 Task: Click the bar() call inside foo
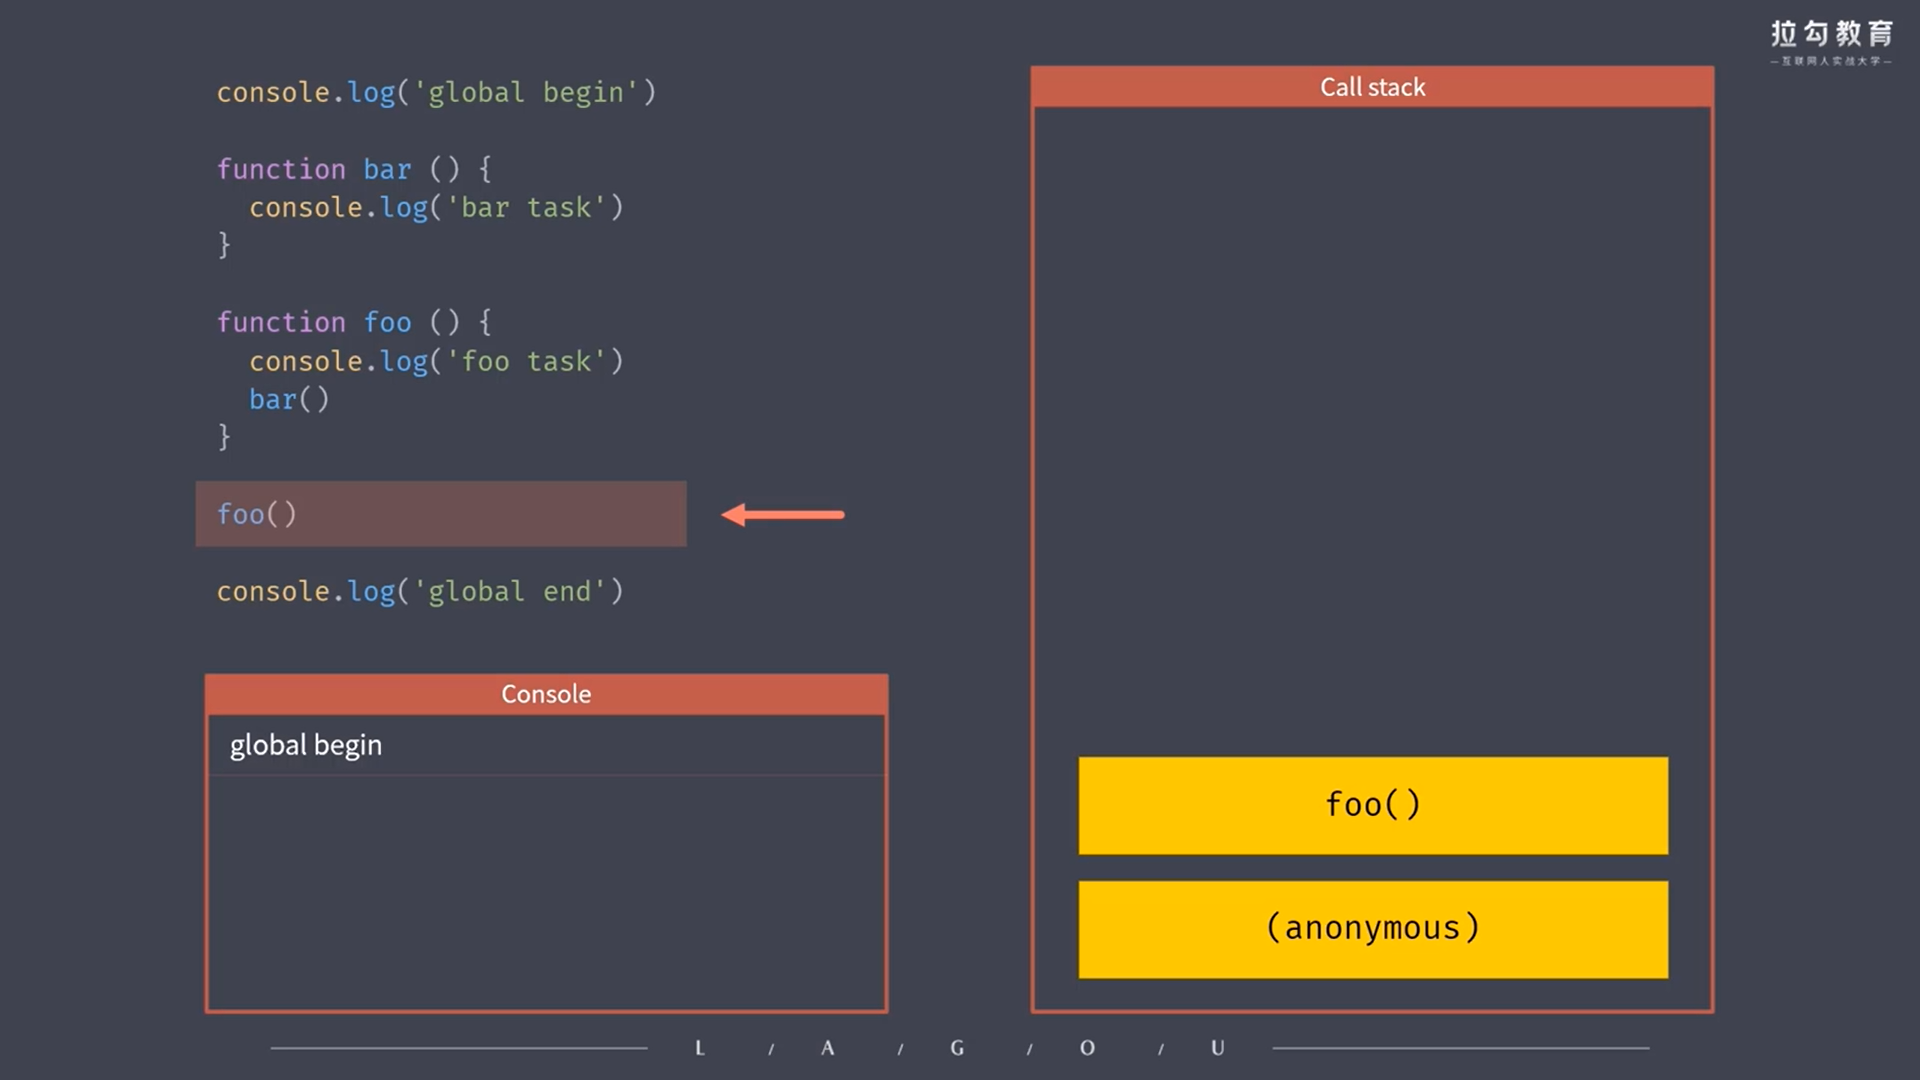click(289, 399)
